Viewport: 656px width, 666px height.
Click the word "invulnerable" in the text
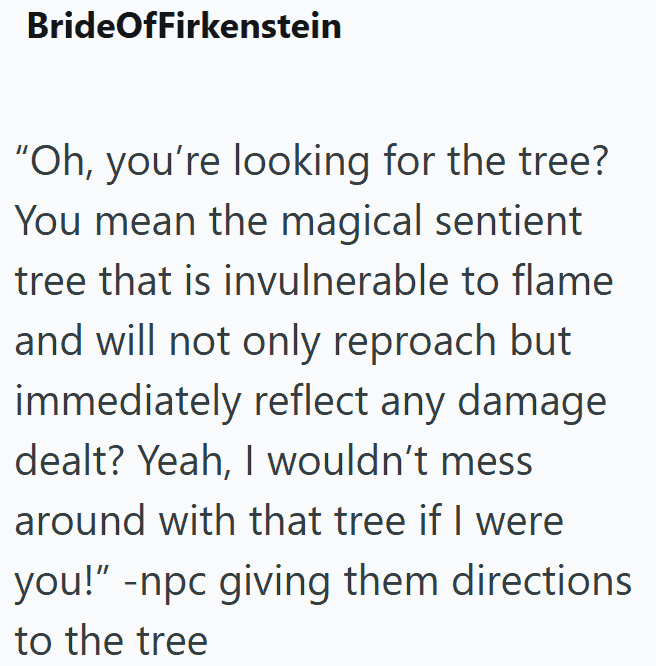(x=336, y=281)
